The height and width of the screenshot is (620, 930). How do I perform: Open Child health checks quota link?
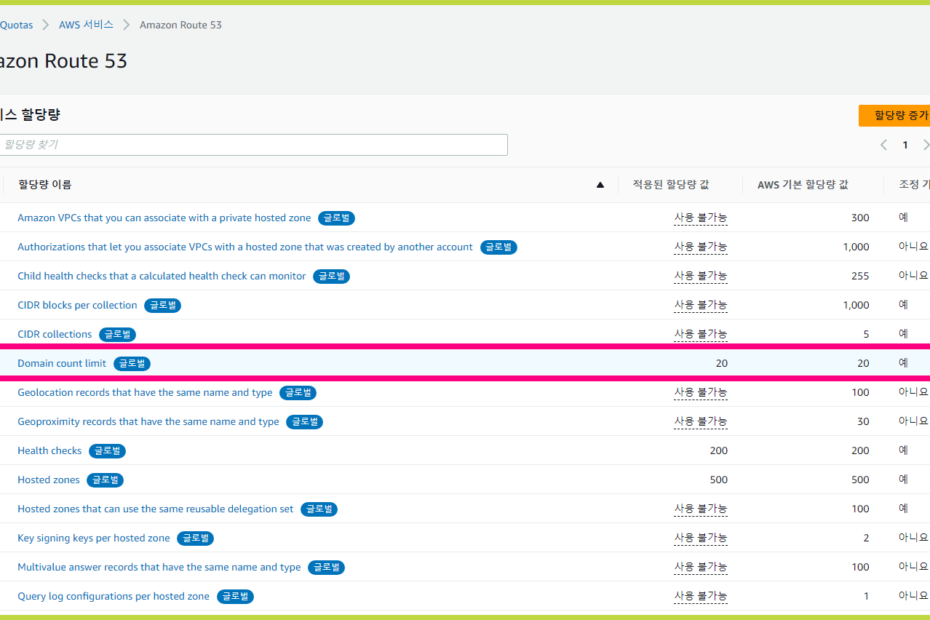pyautogui.click(x=161, y=276)
